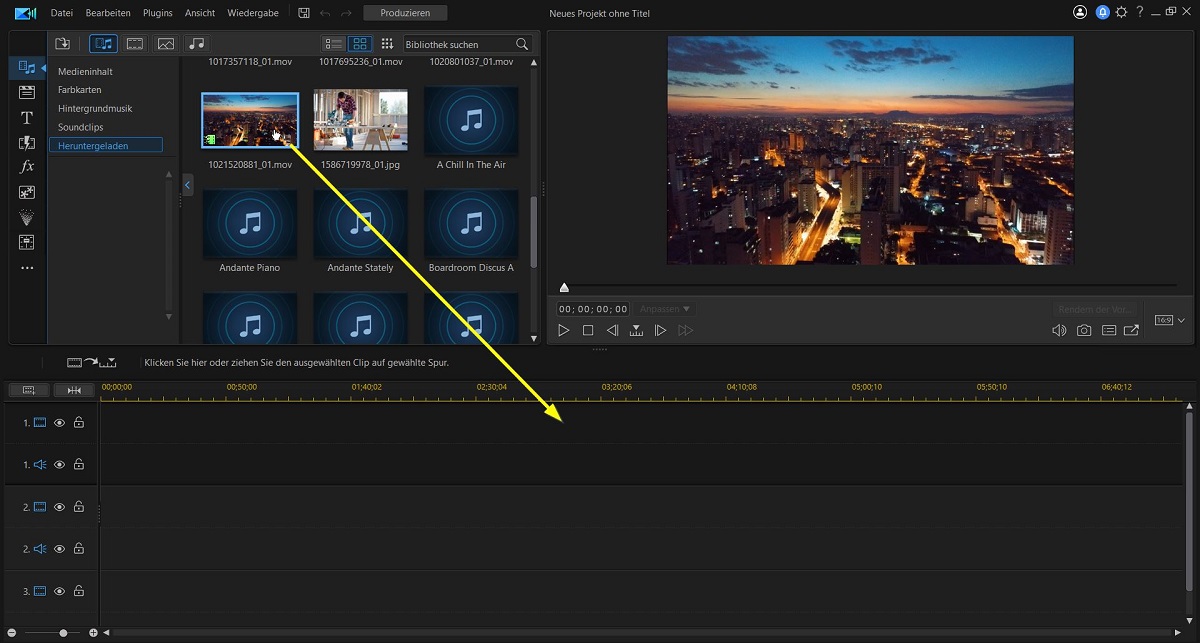Toggle visibility eye on video track 1

[x=59, y=423]
